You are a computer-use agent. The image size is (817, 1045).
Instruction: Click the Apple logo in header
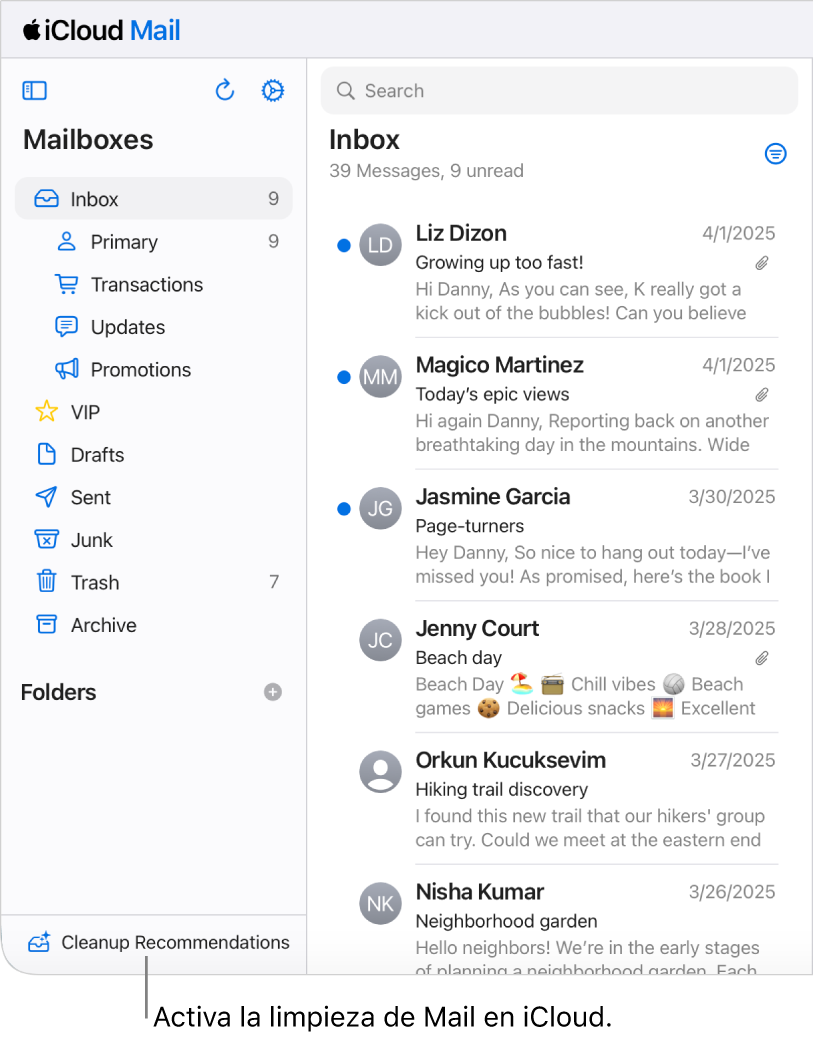click(31, 30)
